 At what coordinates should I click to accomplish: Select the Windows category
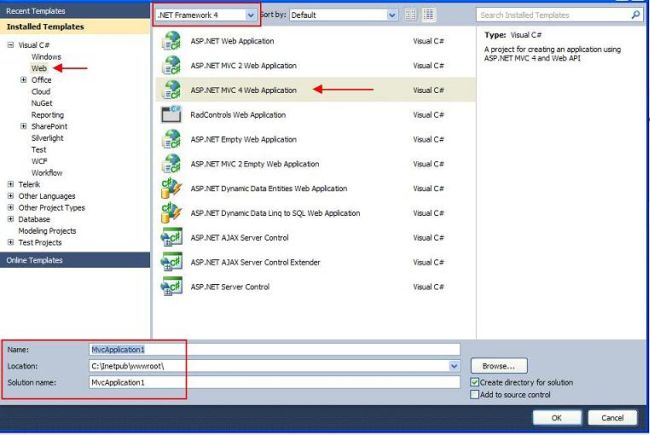(46, 56)
